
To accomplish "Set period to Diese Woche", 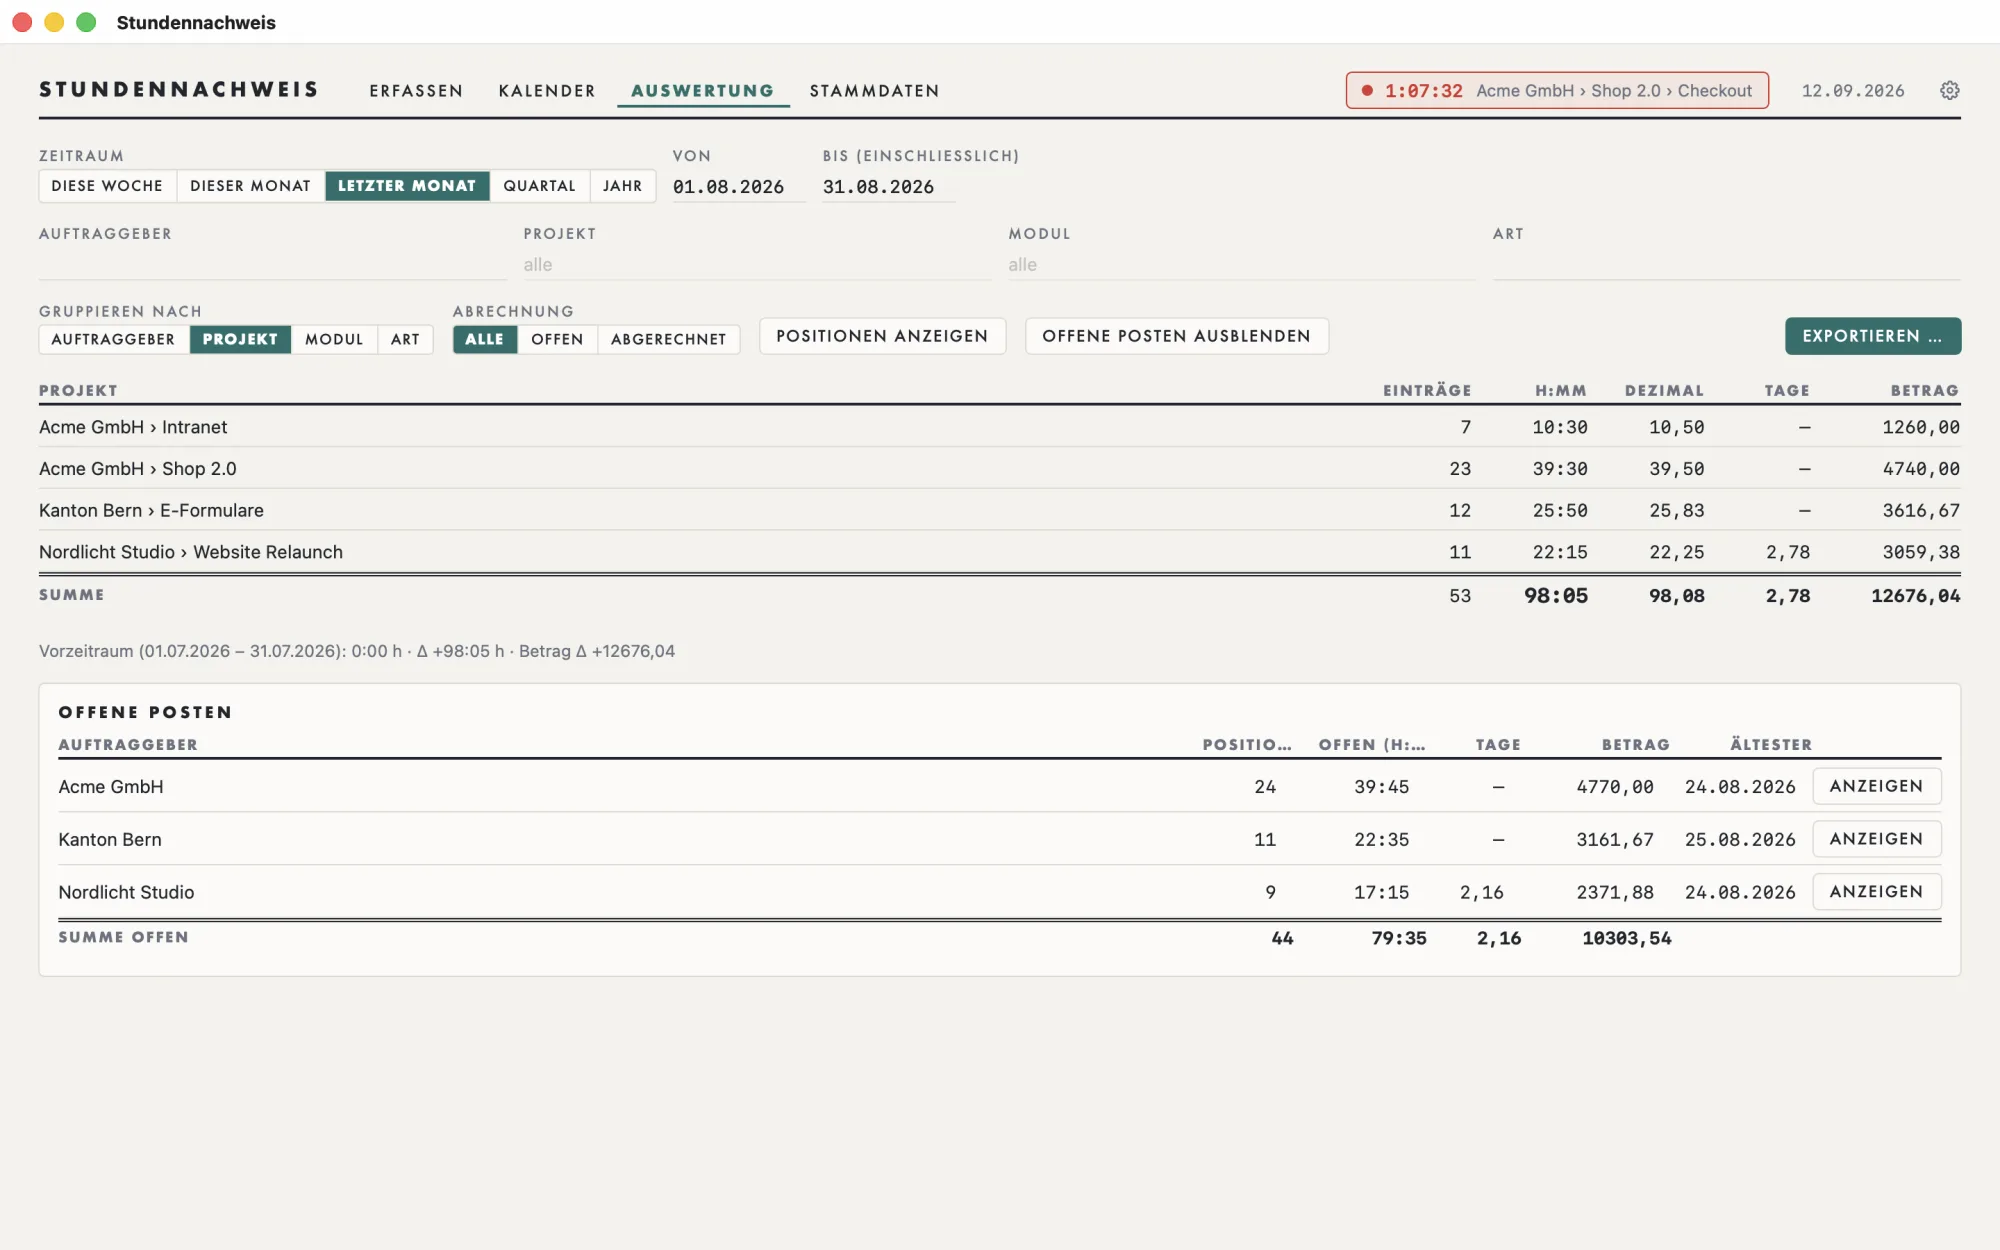I will point(107,186).
